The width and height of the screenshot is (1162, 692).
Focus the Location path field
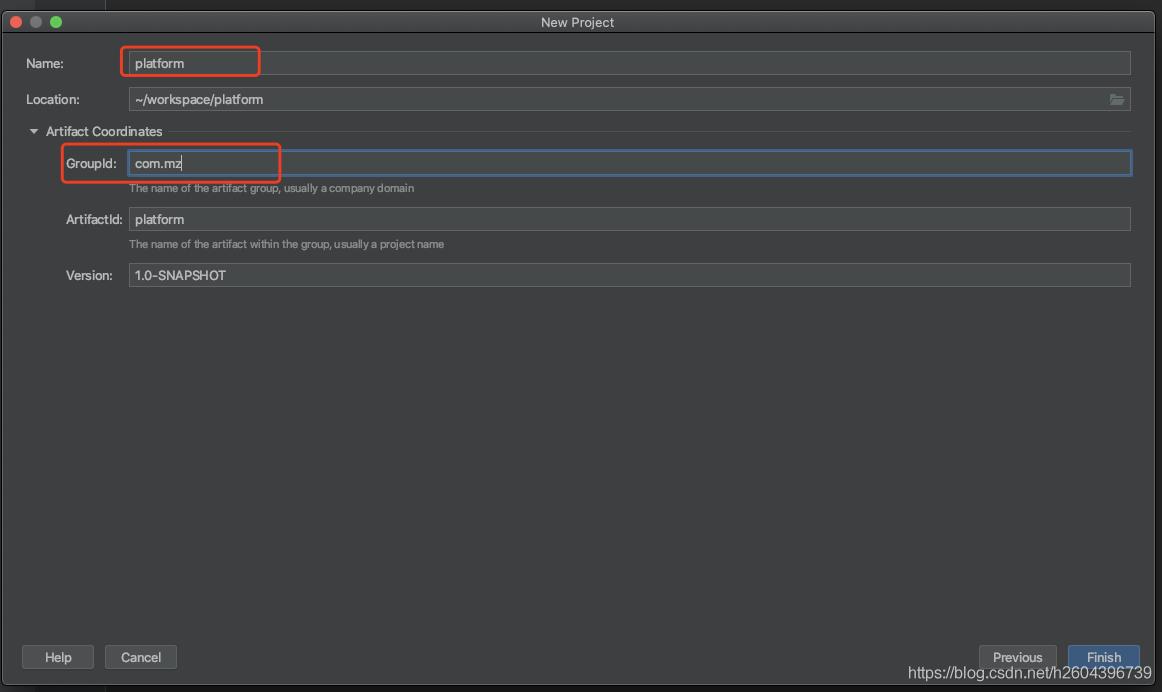[615, 99]
